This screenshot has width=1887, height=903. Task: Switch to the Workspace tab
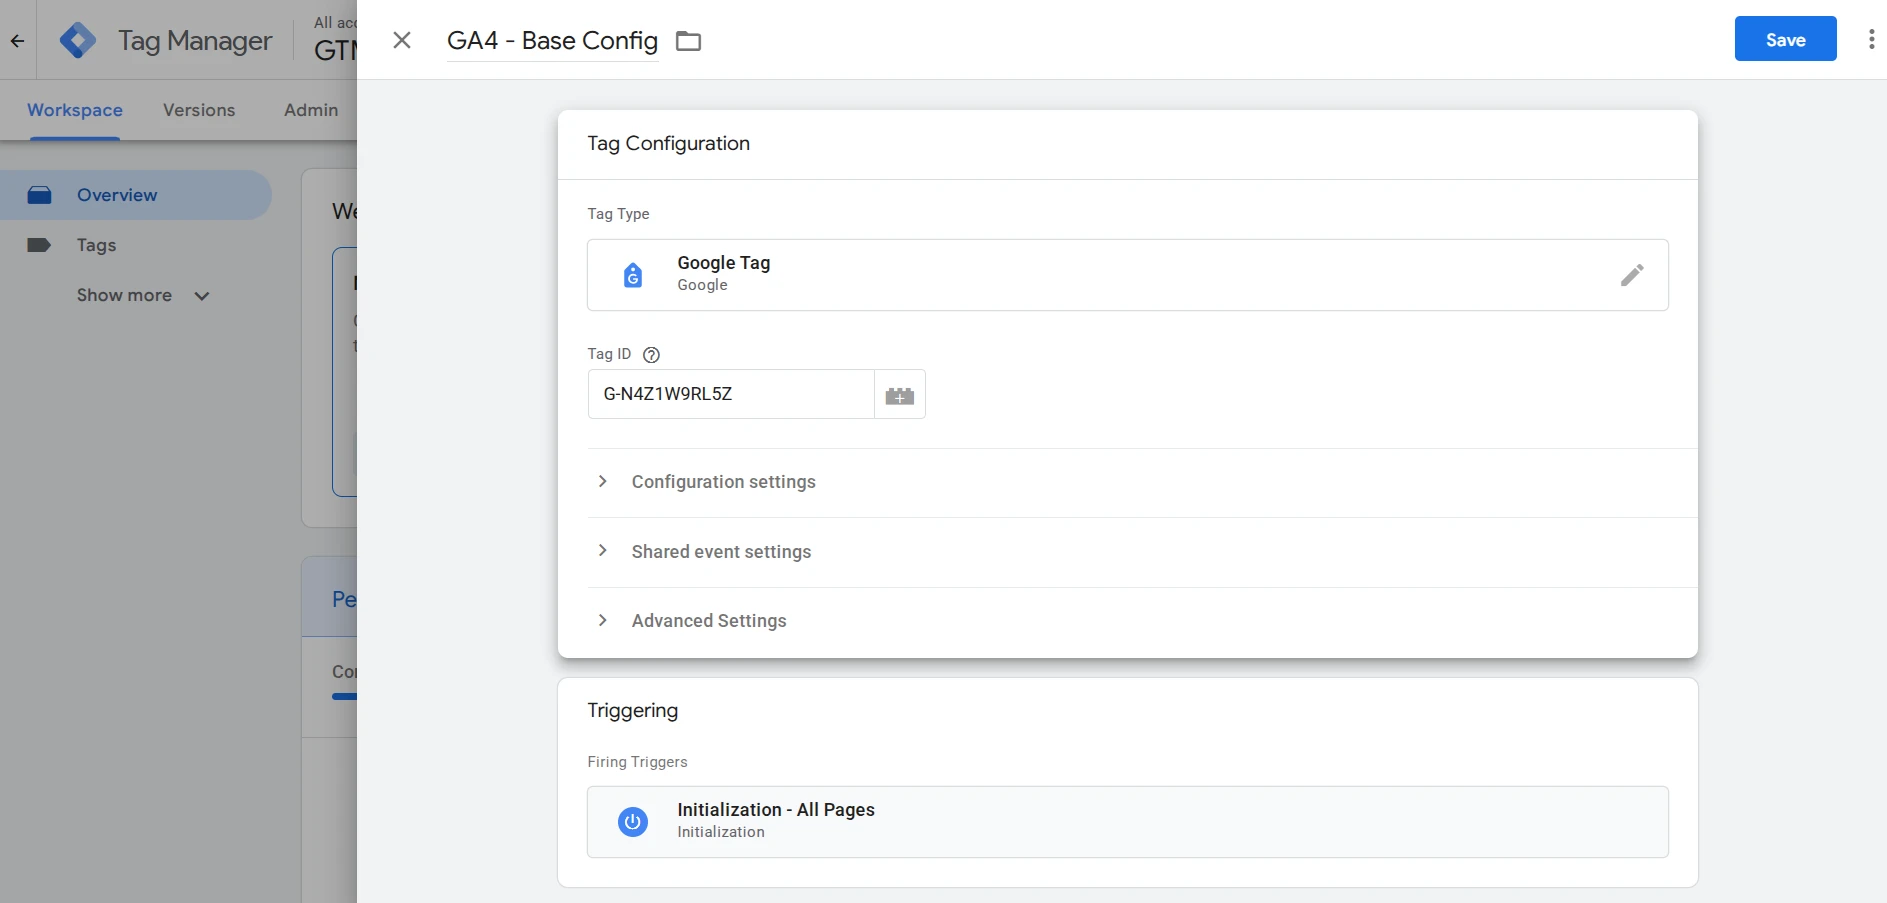pyautogui.click(x=75, y=110)
